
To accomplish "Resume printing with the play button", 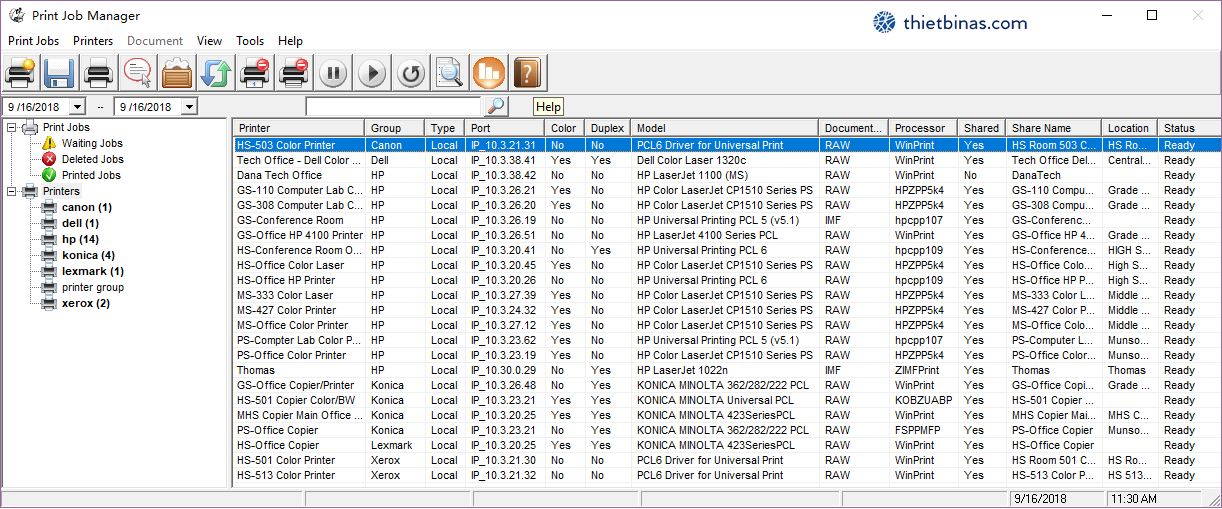I will point(372,73).
